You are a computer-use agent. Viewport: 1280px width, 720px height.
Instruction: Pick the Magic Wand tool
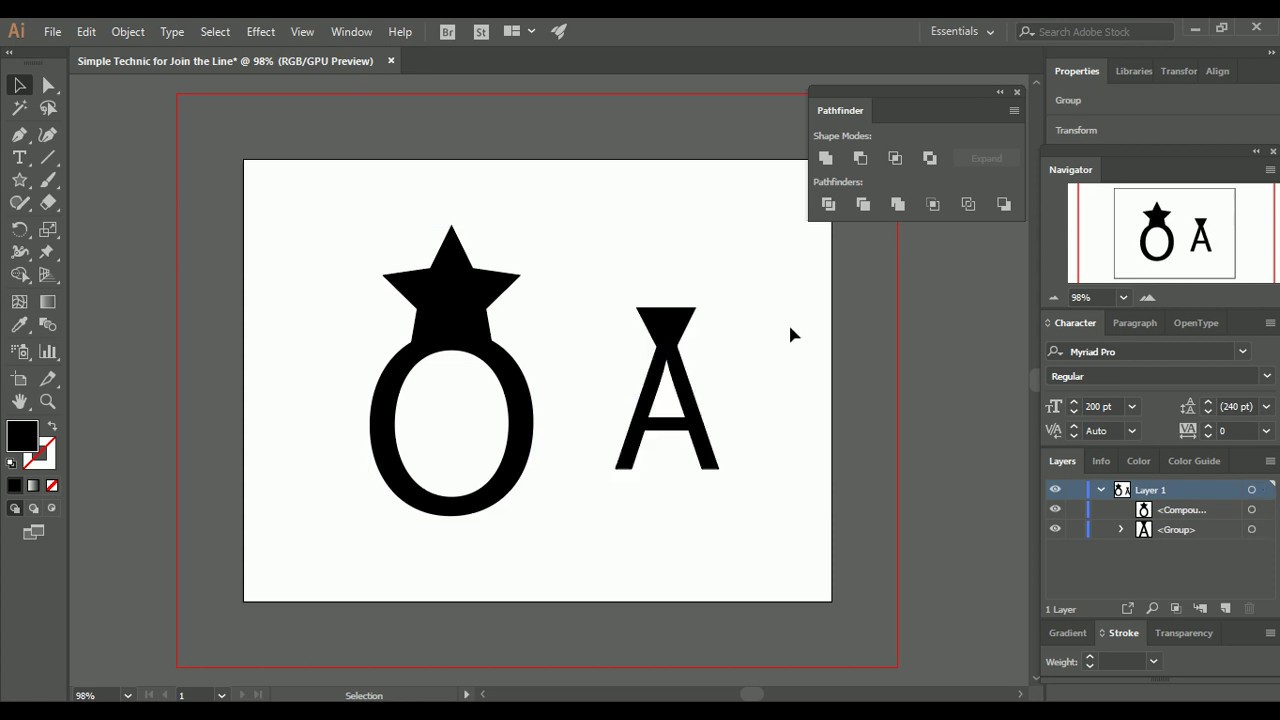coord(19,109)
